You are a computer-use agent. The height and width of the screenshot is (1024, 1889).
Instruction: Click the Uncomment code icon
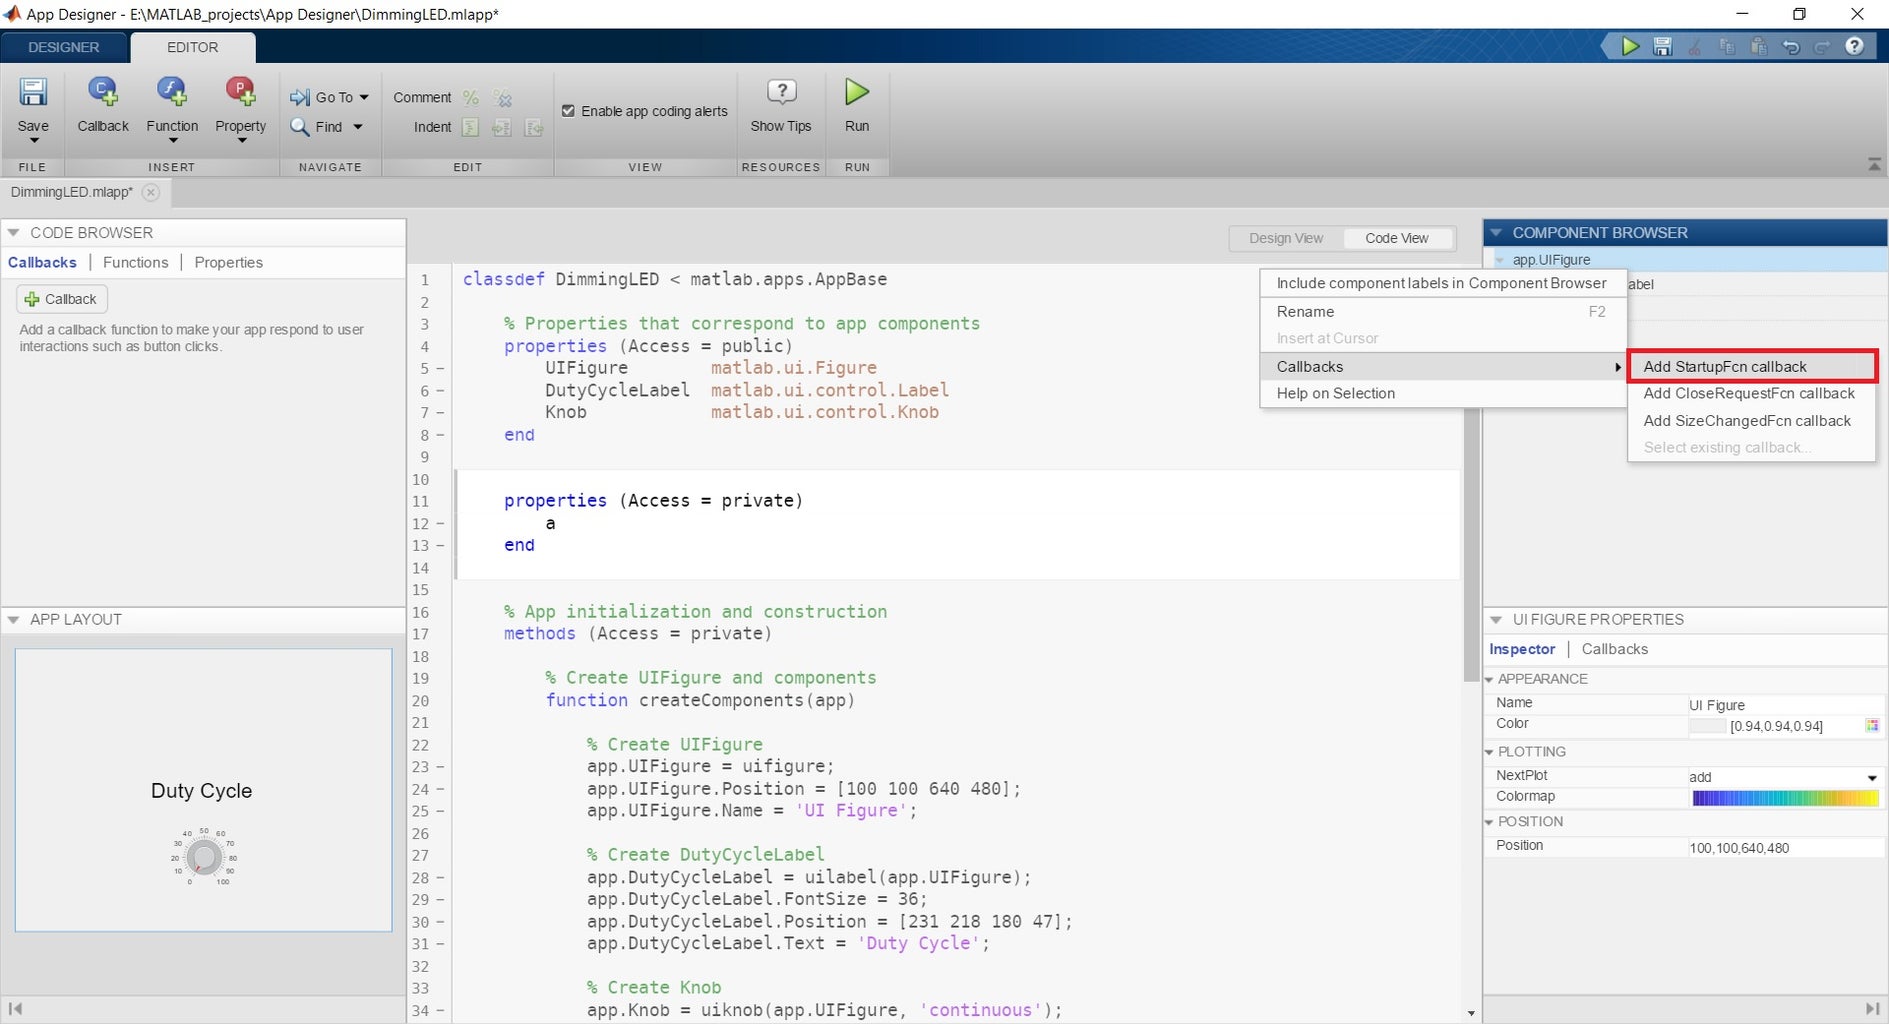click(x=503, y=97)
